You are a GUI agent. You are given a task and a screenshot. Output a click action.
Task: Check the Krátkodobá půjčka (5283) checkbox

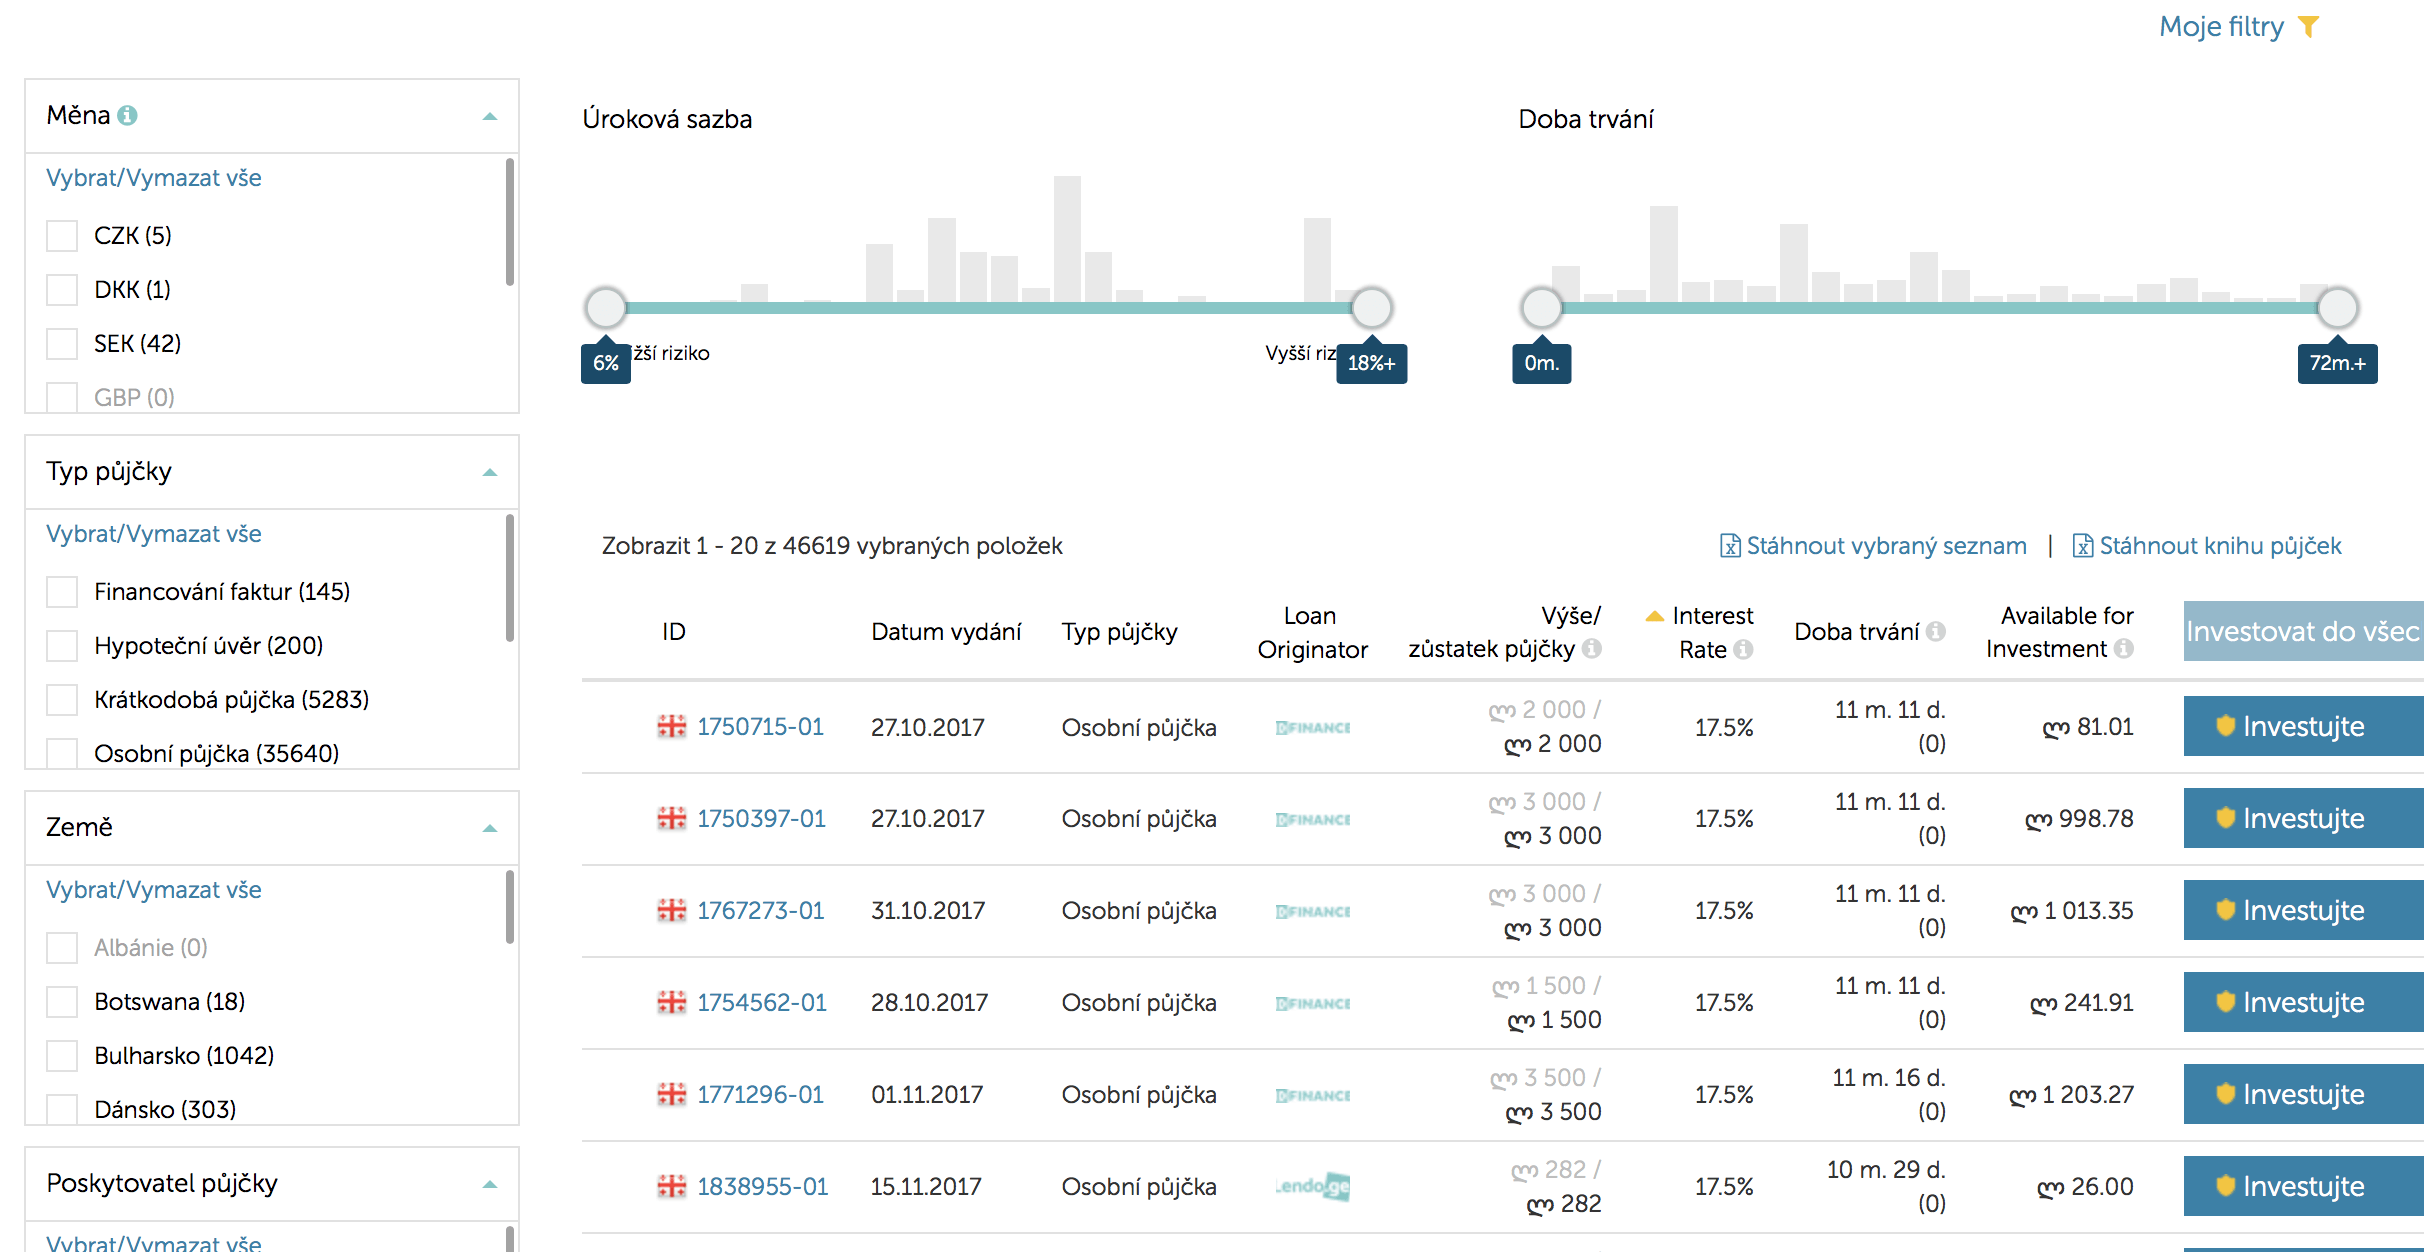[62, 700]
